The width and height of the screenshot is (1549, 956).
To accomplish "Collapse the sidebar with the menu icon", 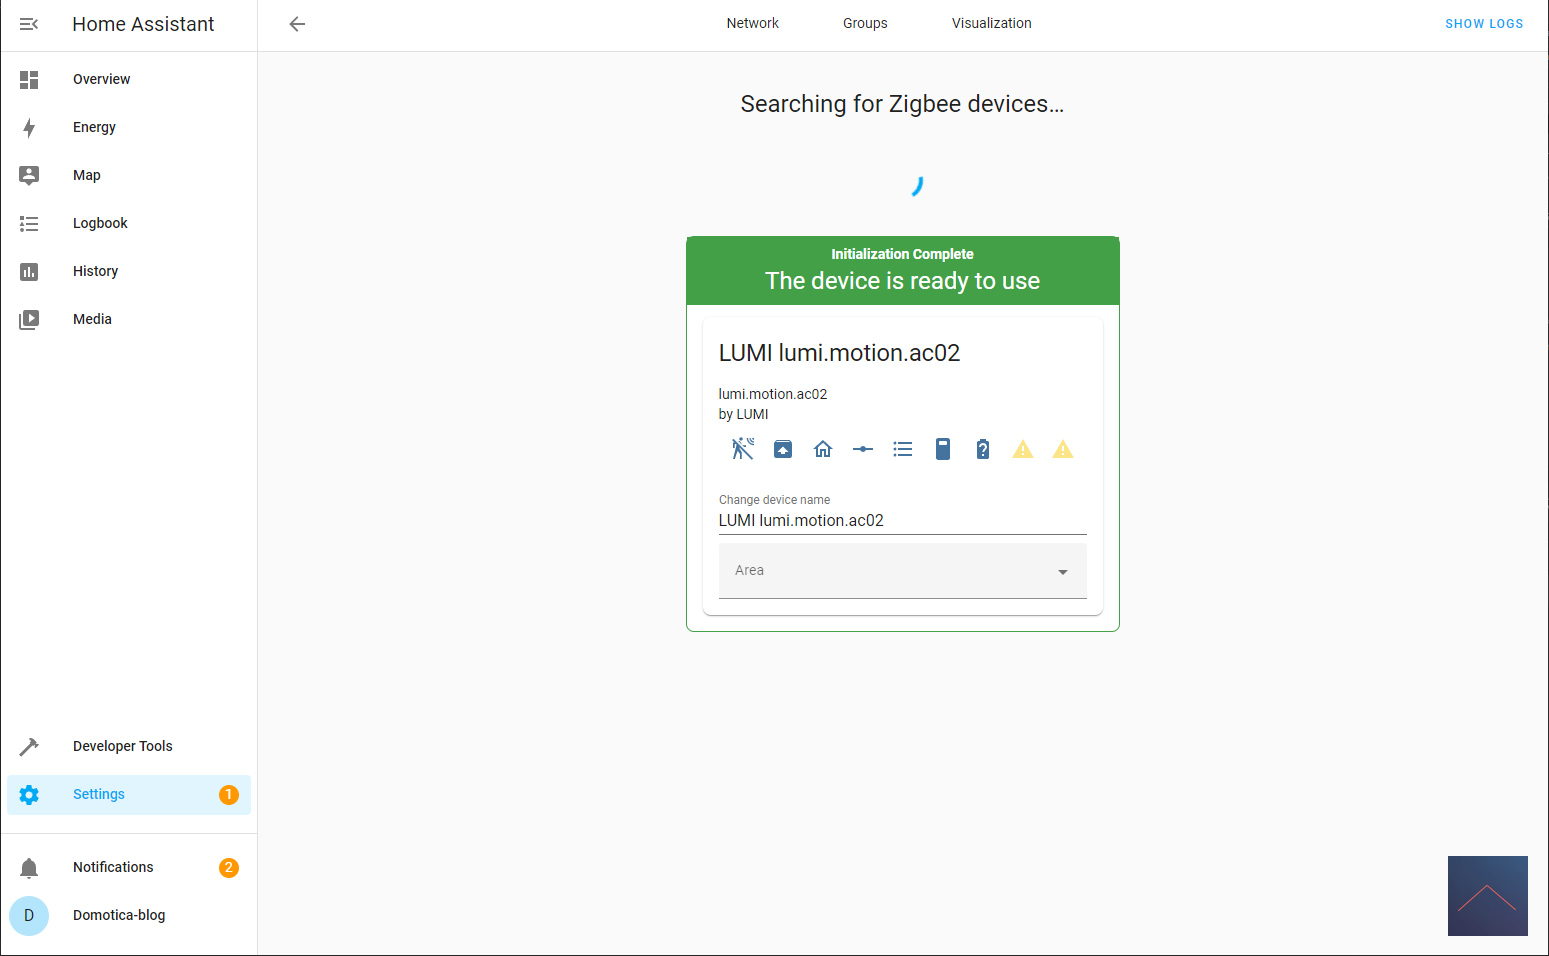I will [x=29, y=24].
